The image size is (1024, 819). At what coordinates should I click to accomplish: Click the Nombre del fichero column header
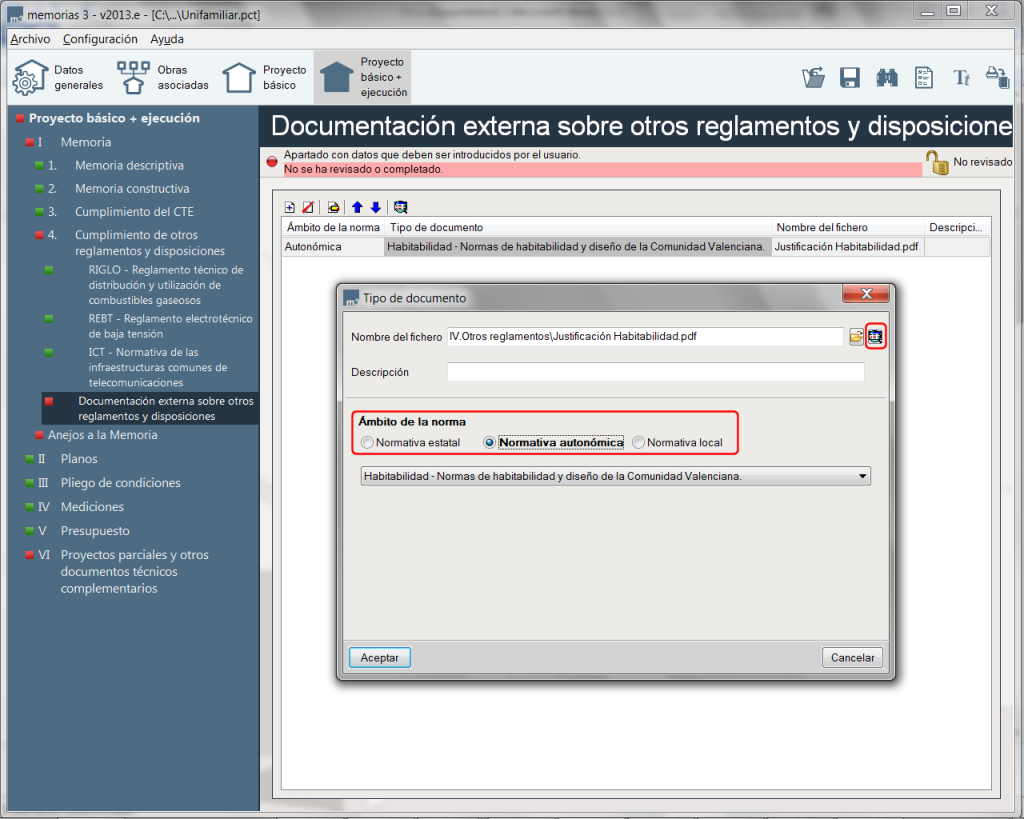pos(848,227)
